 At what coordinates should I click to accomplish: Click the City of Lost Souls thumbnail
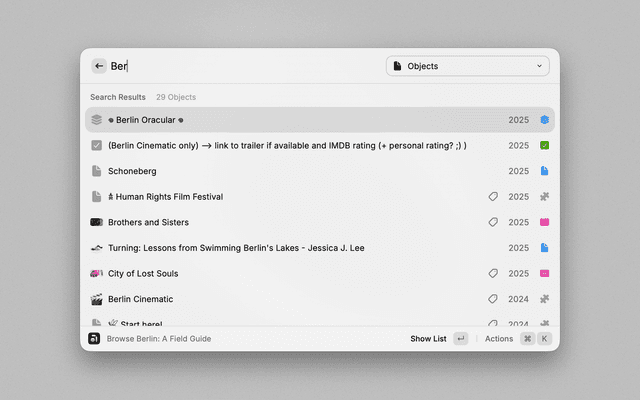pos(97,273)
